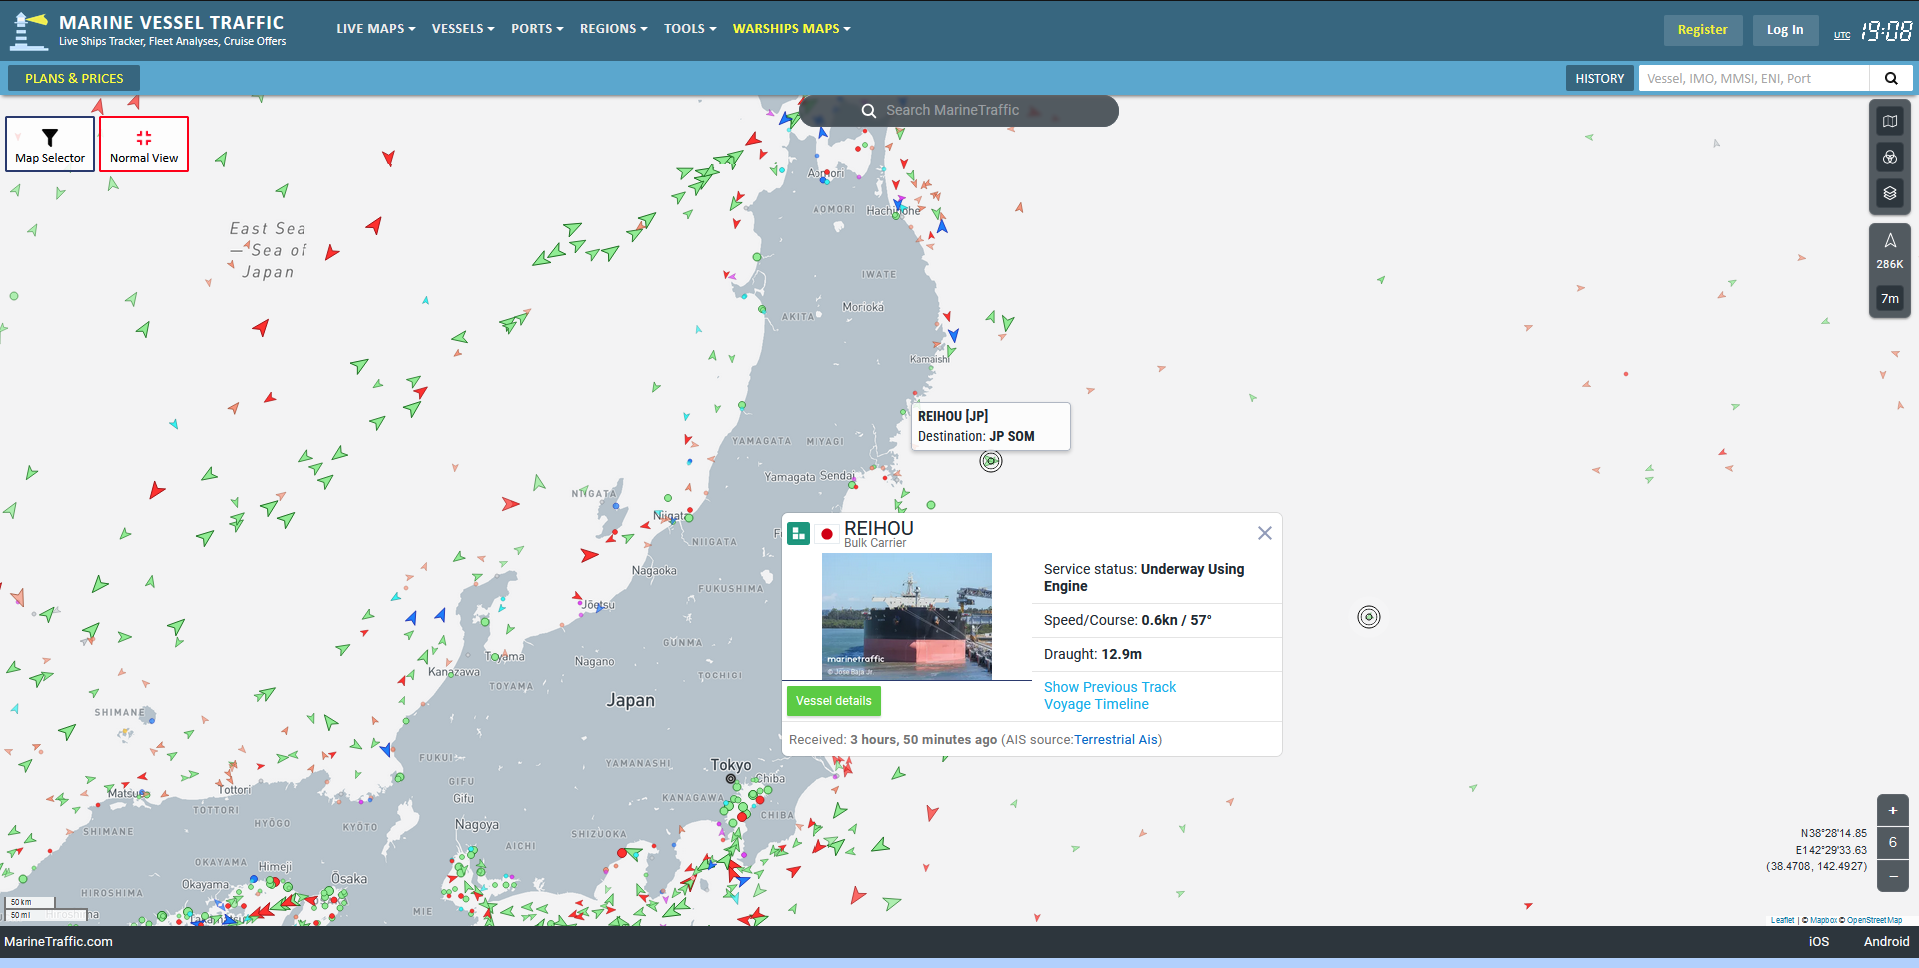Click the Tokyo city label
Screen dimensions: 1919x968
(731, 765)
